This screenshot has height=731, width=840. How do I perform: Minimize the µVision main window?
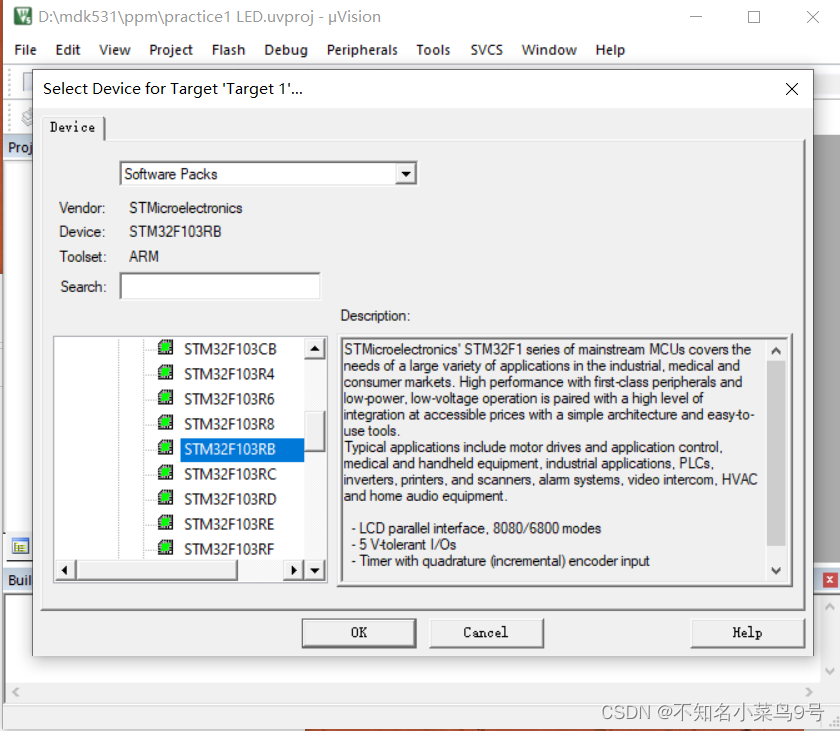(x=696, y=17)
